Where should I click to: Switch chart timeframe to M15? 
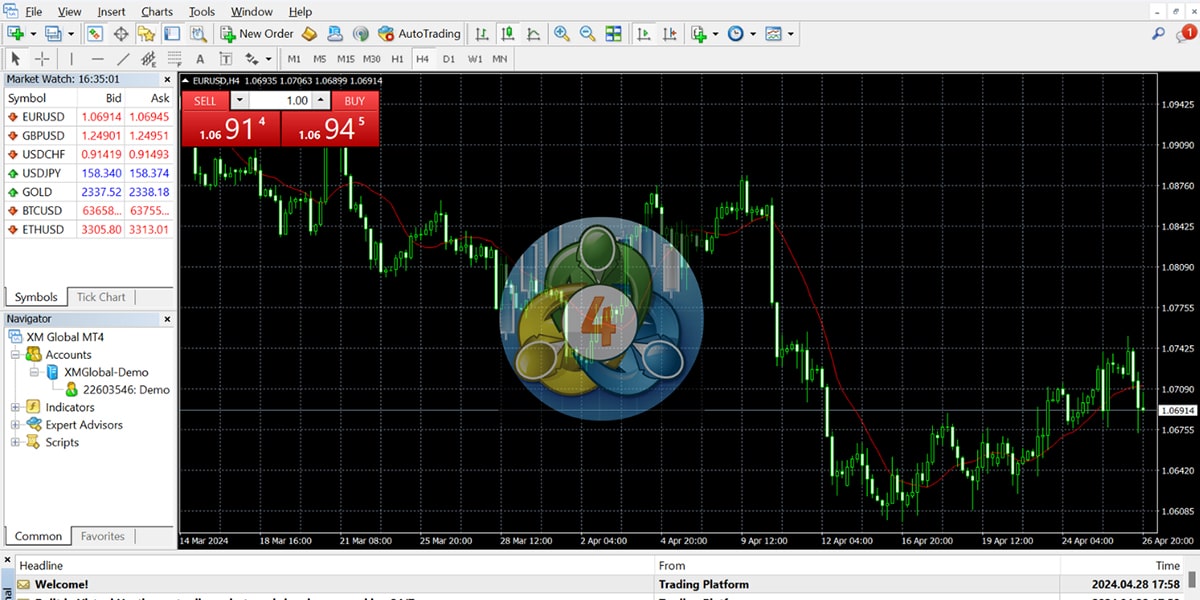pyautogui.click(x=346, y=59)
